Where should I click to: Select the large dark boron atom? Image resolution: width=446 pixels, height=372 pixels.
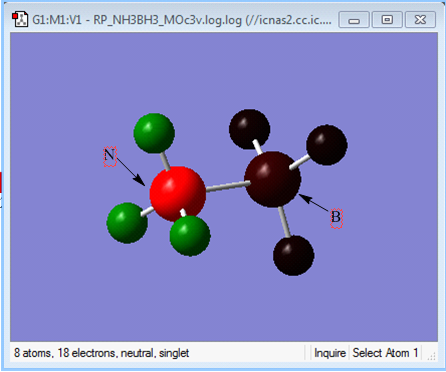click(273, 179)
